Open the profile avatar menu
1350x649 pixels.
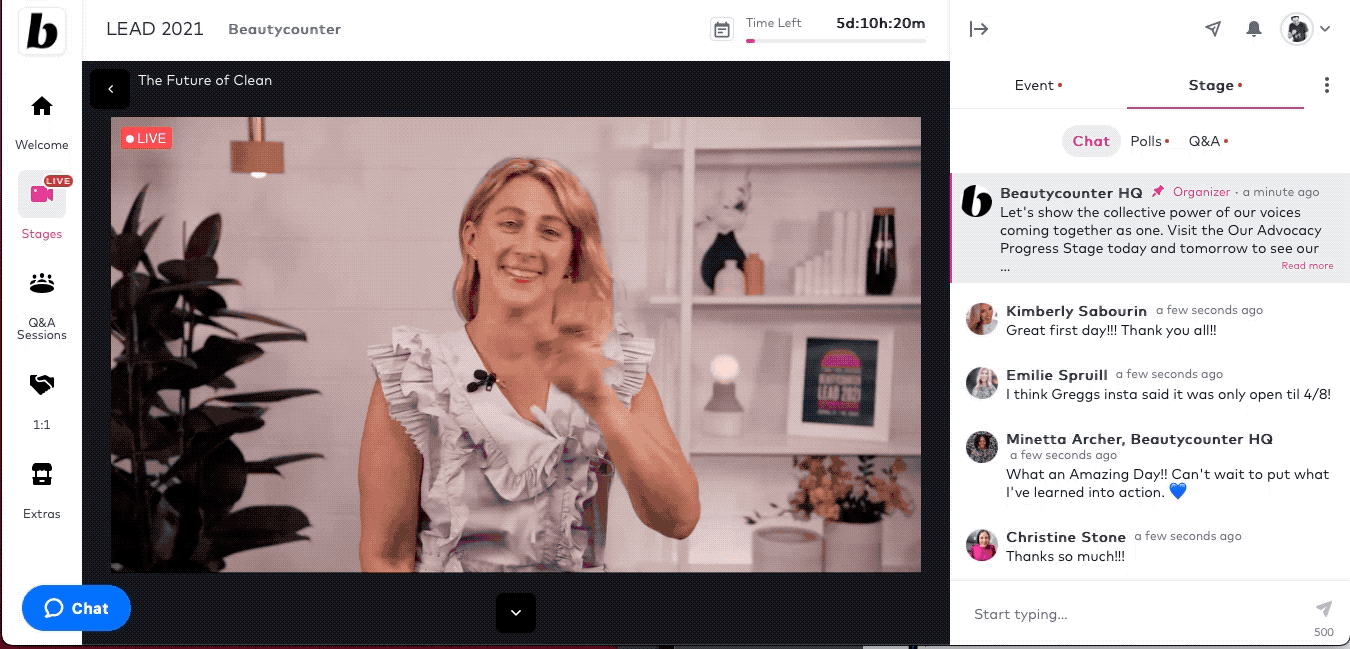(x=1297, y=29)
